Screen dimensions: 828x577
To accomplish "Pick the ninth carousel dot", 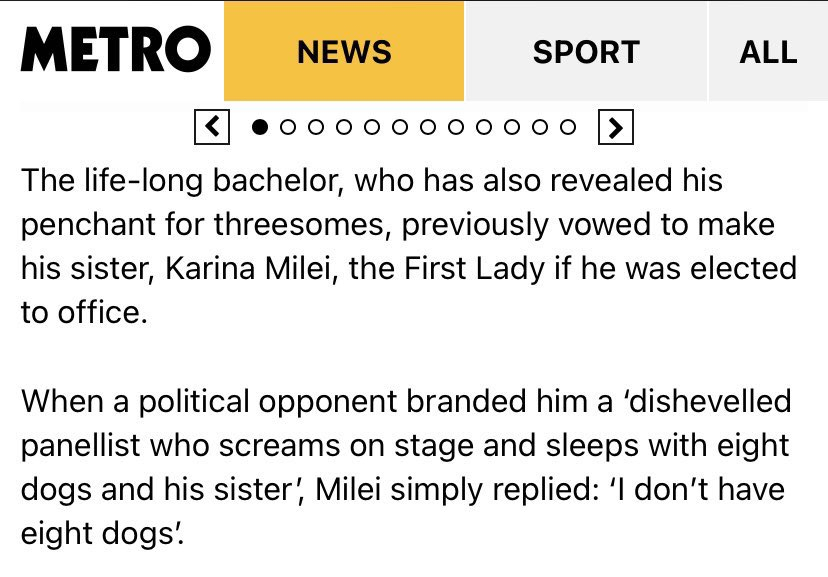I will [484, 127].
